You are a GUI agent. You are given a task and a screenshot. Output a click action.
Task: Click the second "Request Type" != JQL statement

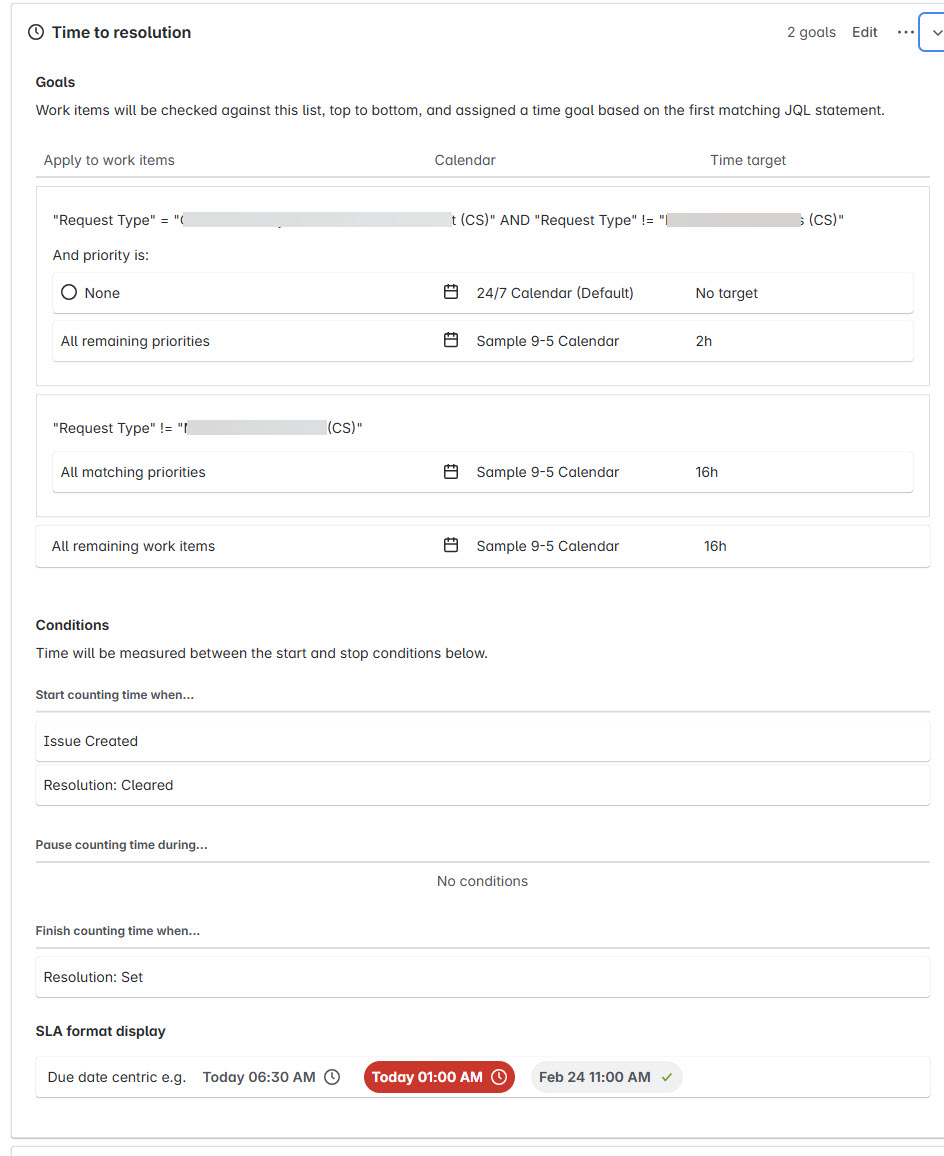click(x=207, y=428)
